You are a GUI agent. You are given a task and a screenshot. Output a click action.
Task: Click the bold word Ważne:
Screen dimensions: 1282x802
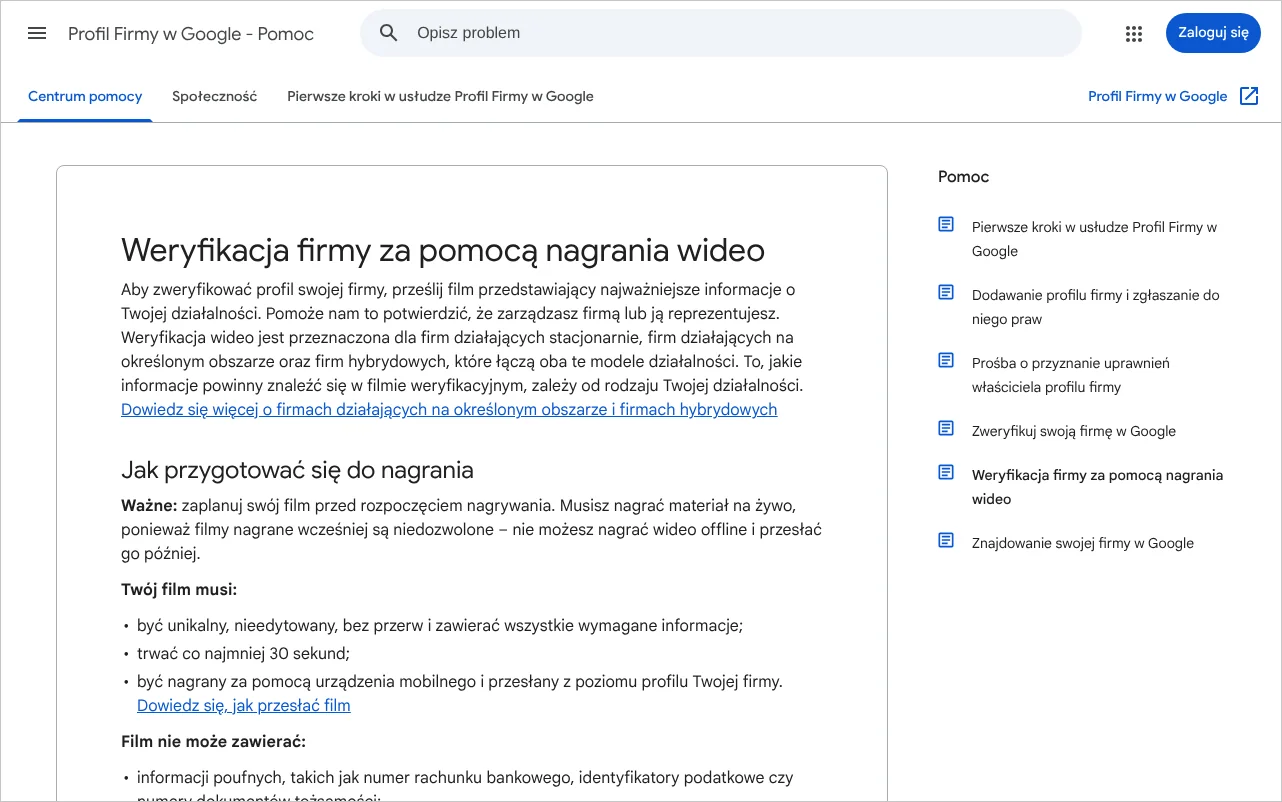point(149,506)
